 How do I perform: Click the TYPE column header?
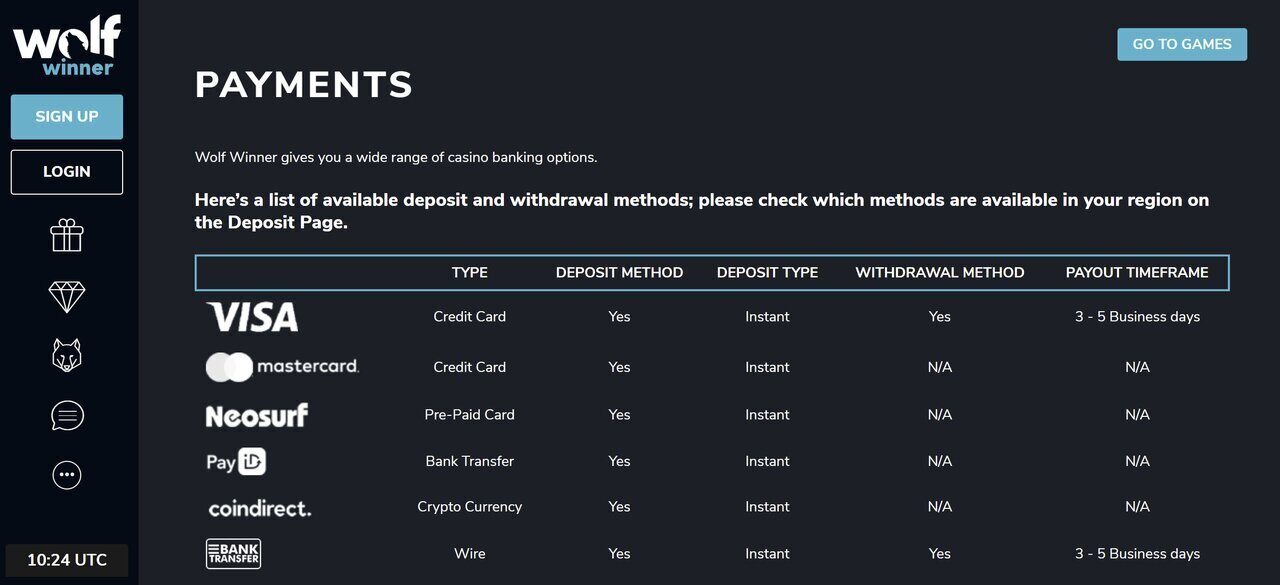click(x=470, y=272)
